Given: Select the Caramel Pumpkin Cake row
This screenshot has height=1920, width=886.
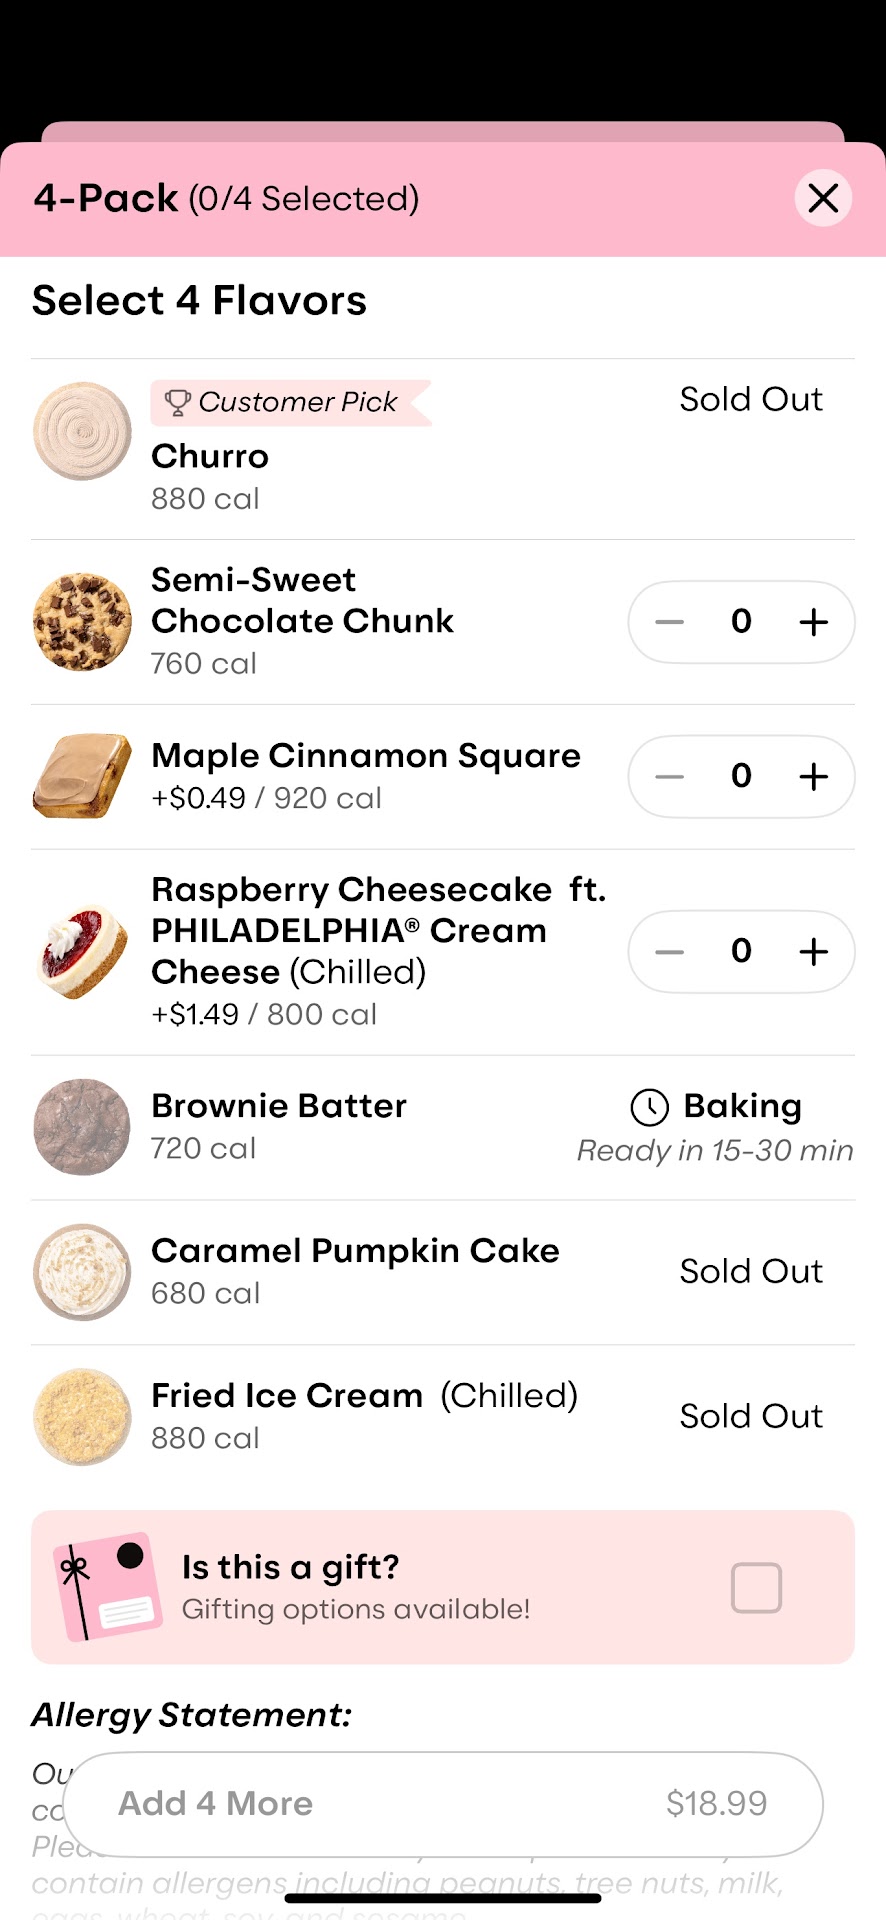Looking at the screenshot, I should point(355,1271).
